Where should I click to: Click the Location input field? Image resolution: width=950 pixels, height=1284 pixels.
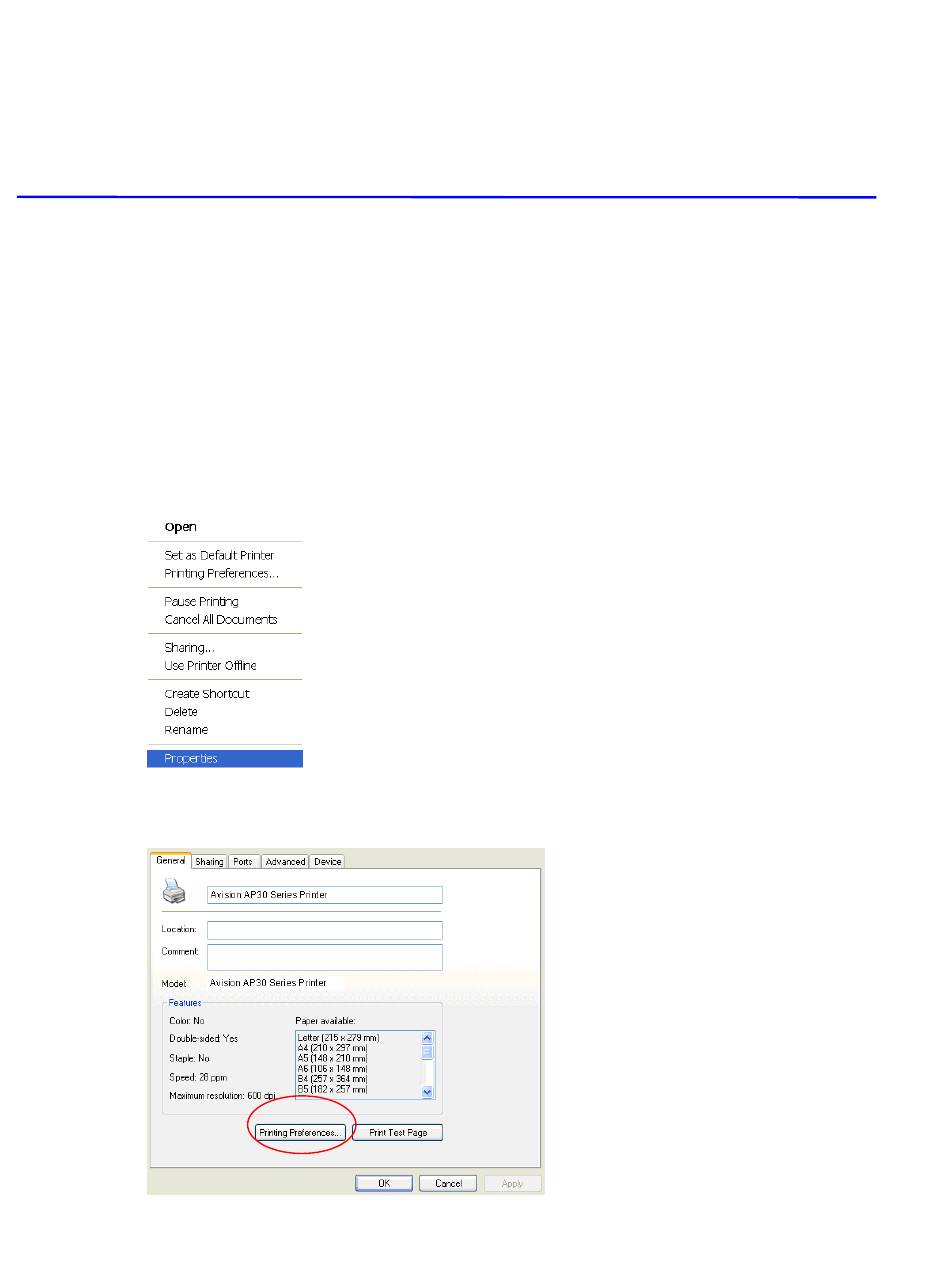pos(324,930)
